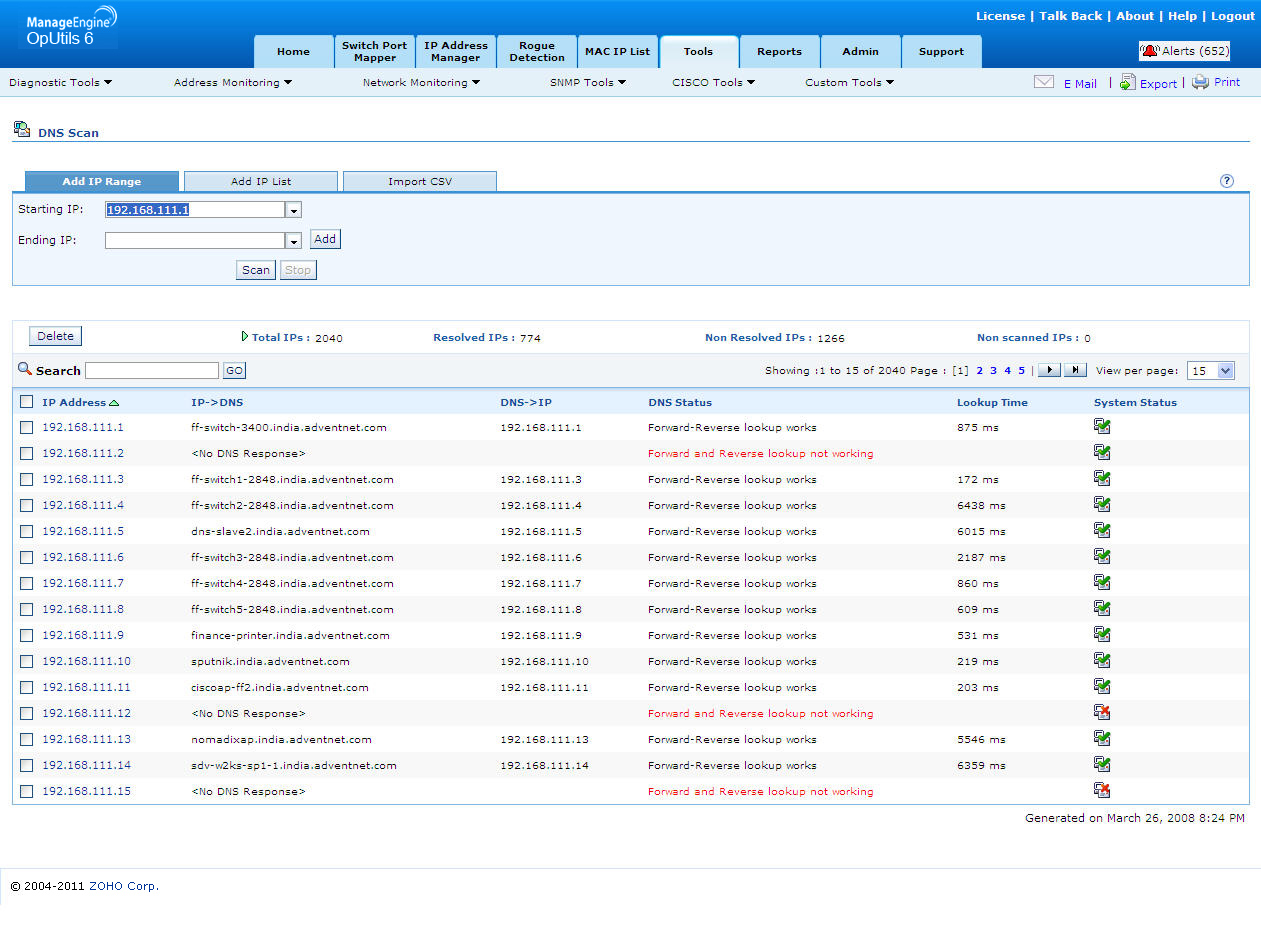Viewport: 1261px width, 942px height.
Task: Go to next page arrow button
Action: coord(1048,370)
